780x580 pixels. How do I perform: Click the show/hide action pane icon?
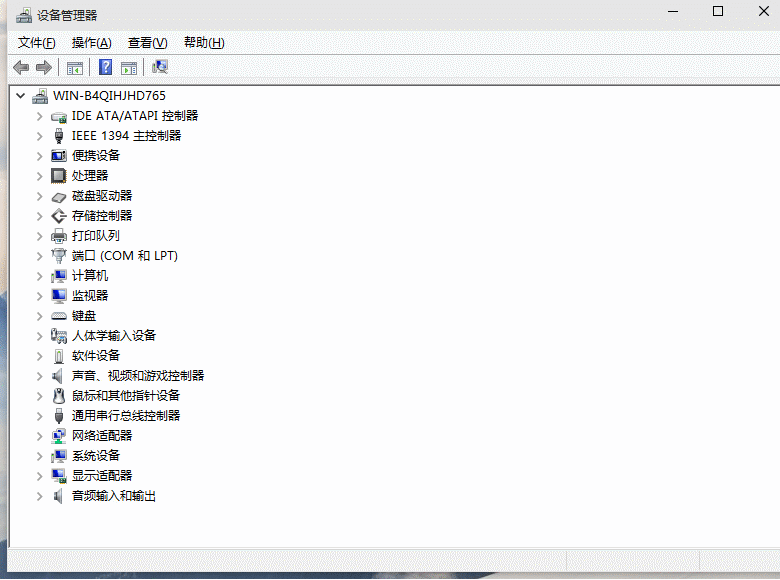point(129,68)
